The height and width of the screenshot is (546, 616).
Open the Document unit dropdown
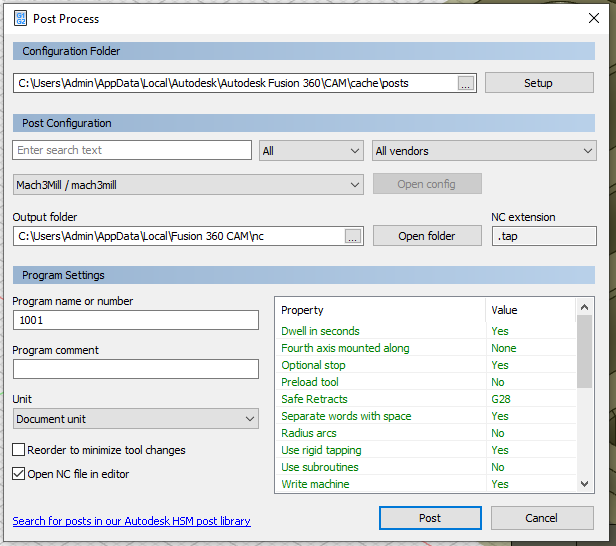(136, 419)
